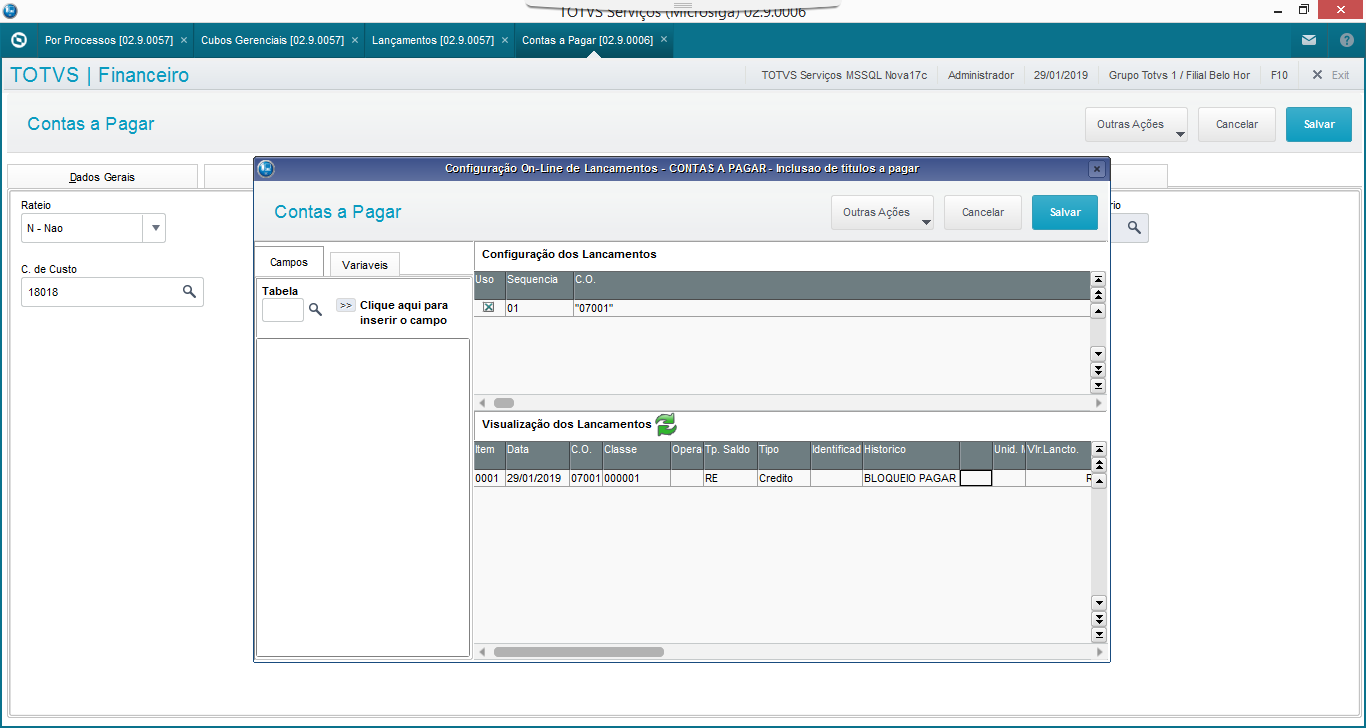Page up in the Visualização grid
This screenshot has width=1366, height=728.
pos(1099,465)
